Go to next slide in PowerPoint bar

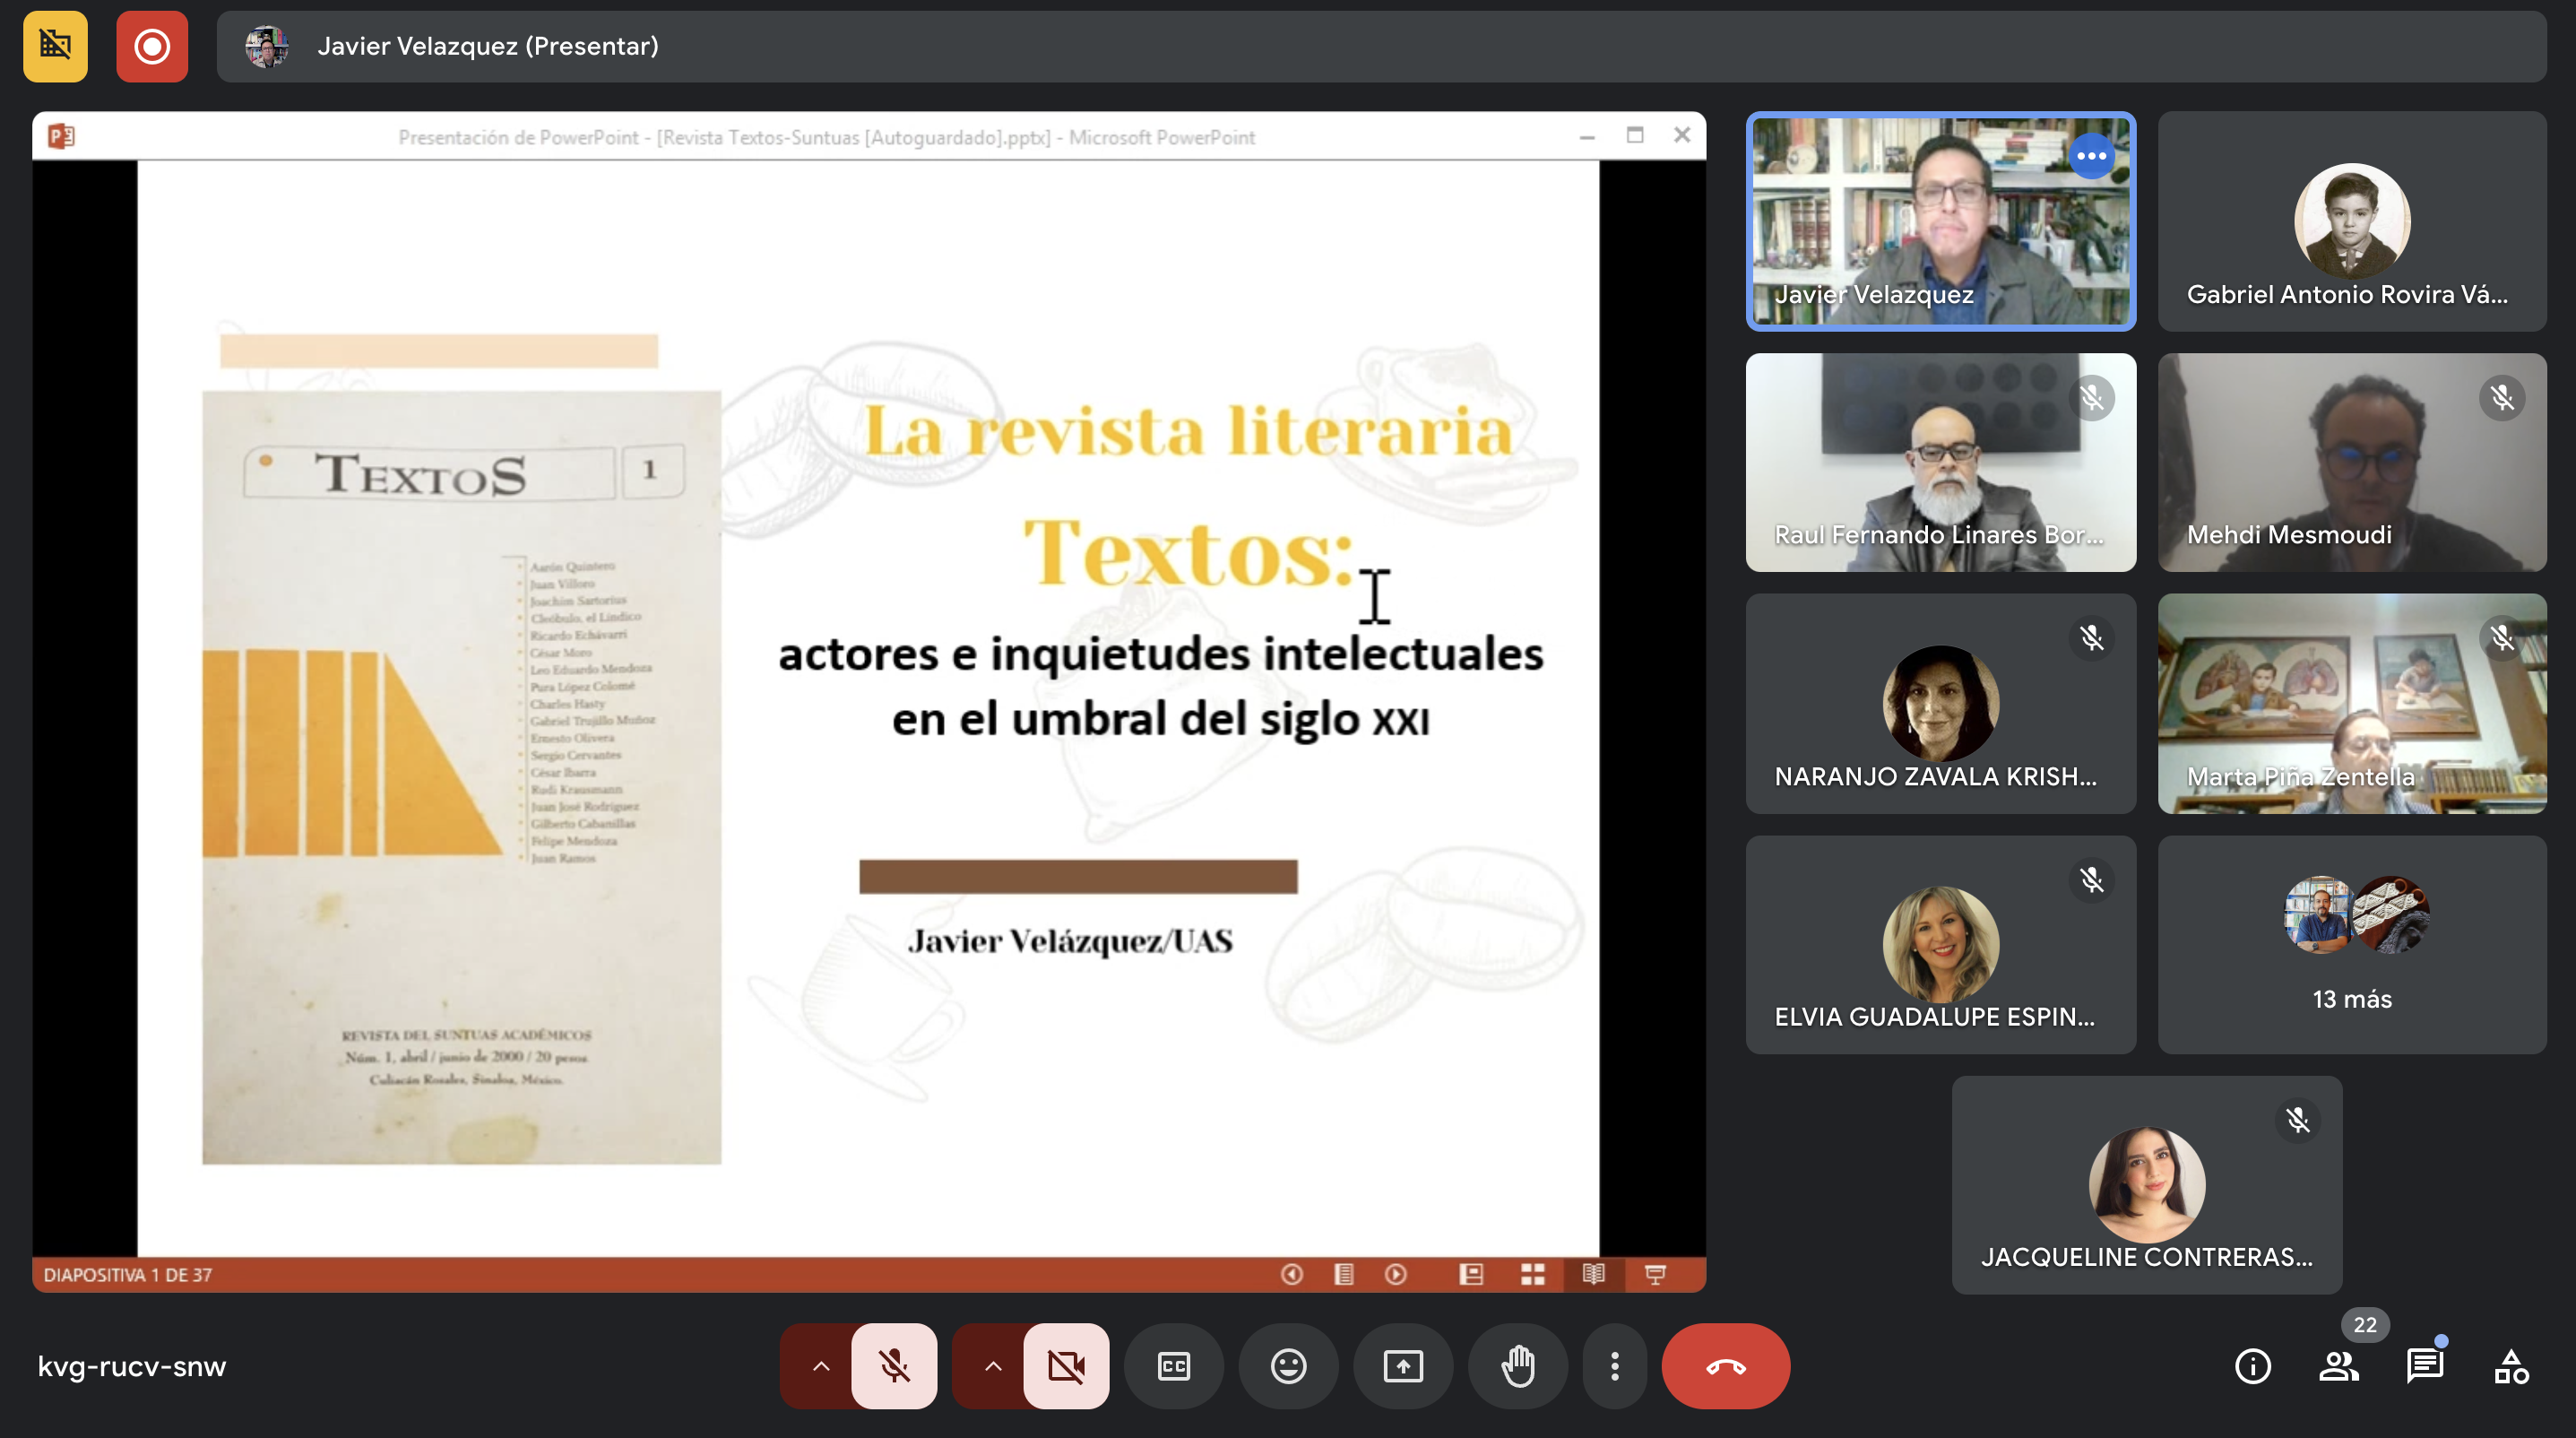1396,1274
